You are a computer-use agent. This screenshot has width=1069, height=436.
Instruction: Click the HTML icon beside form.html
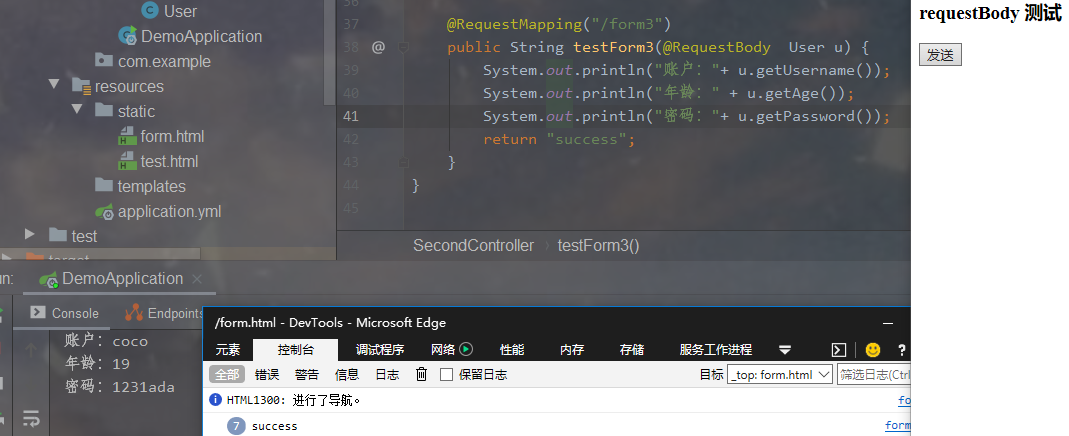click(x=127, y=136)
